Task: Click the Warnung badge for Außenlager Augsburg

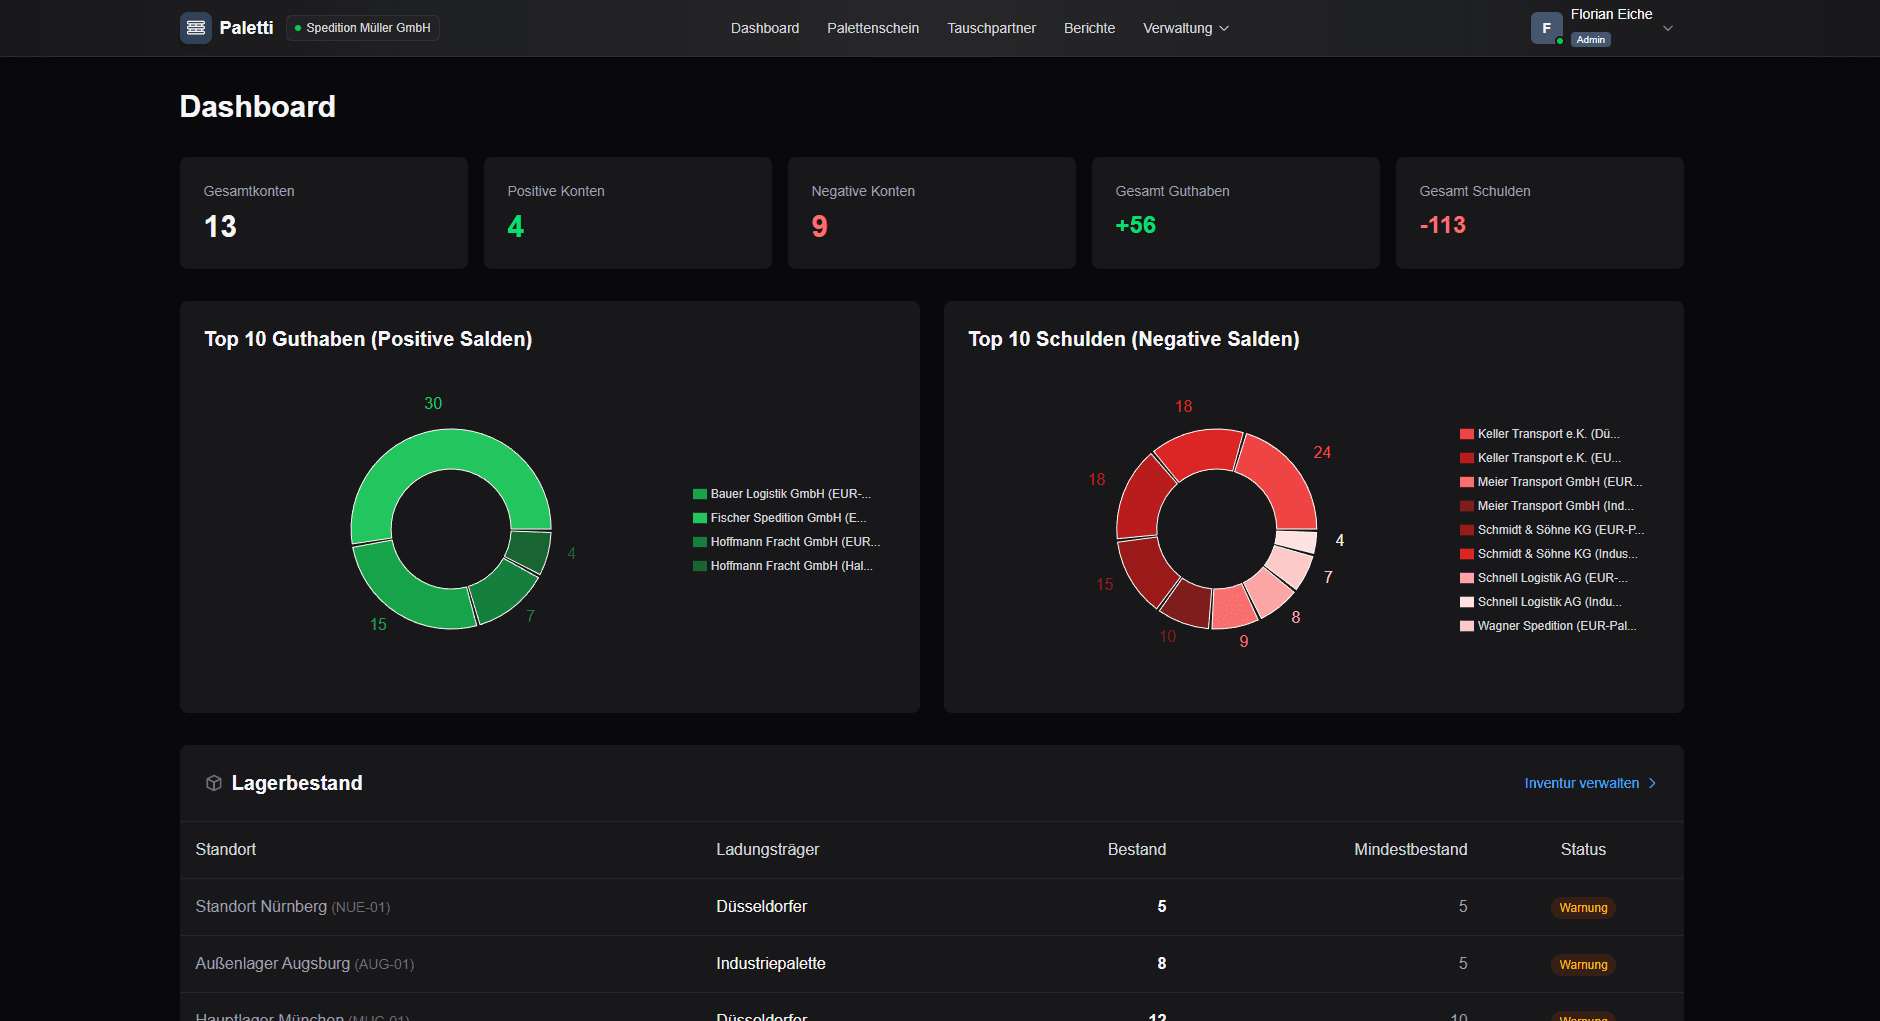Action: [1583, 964]
